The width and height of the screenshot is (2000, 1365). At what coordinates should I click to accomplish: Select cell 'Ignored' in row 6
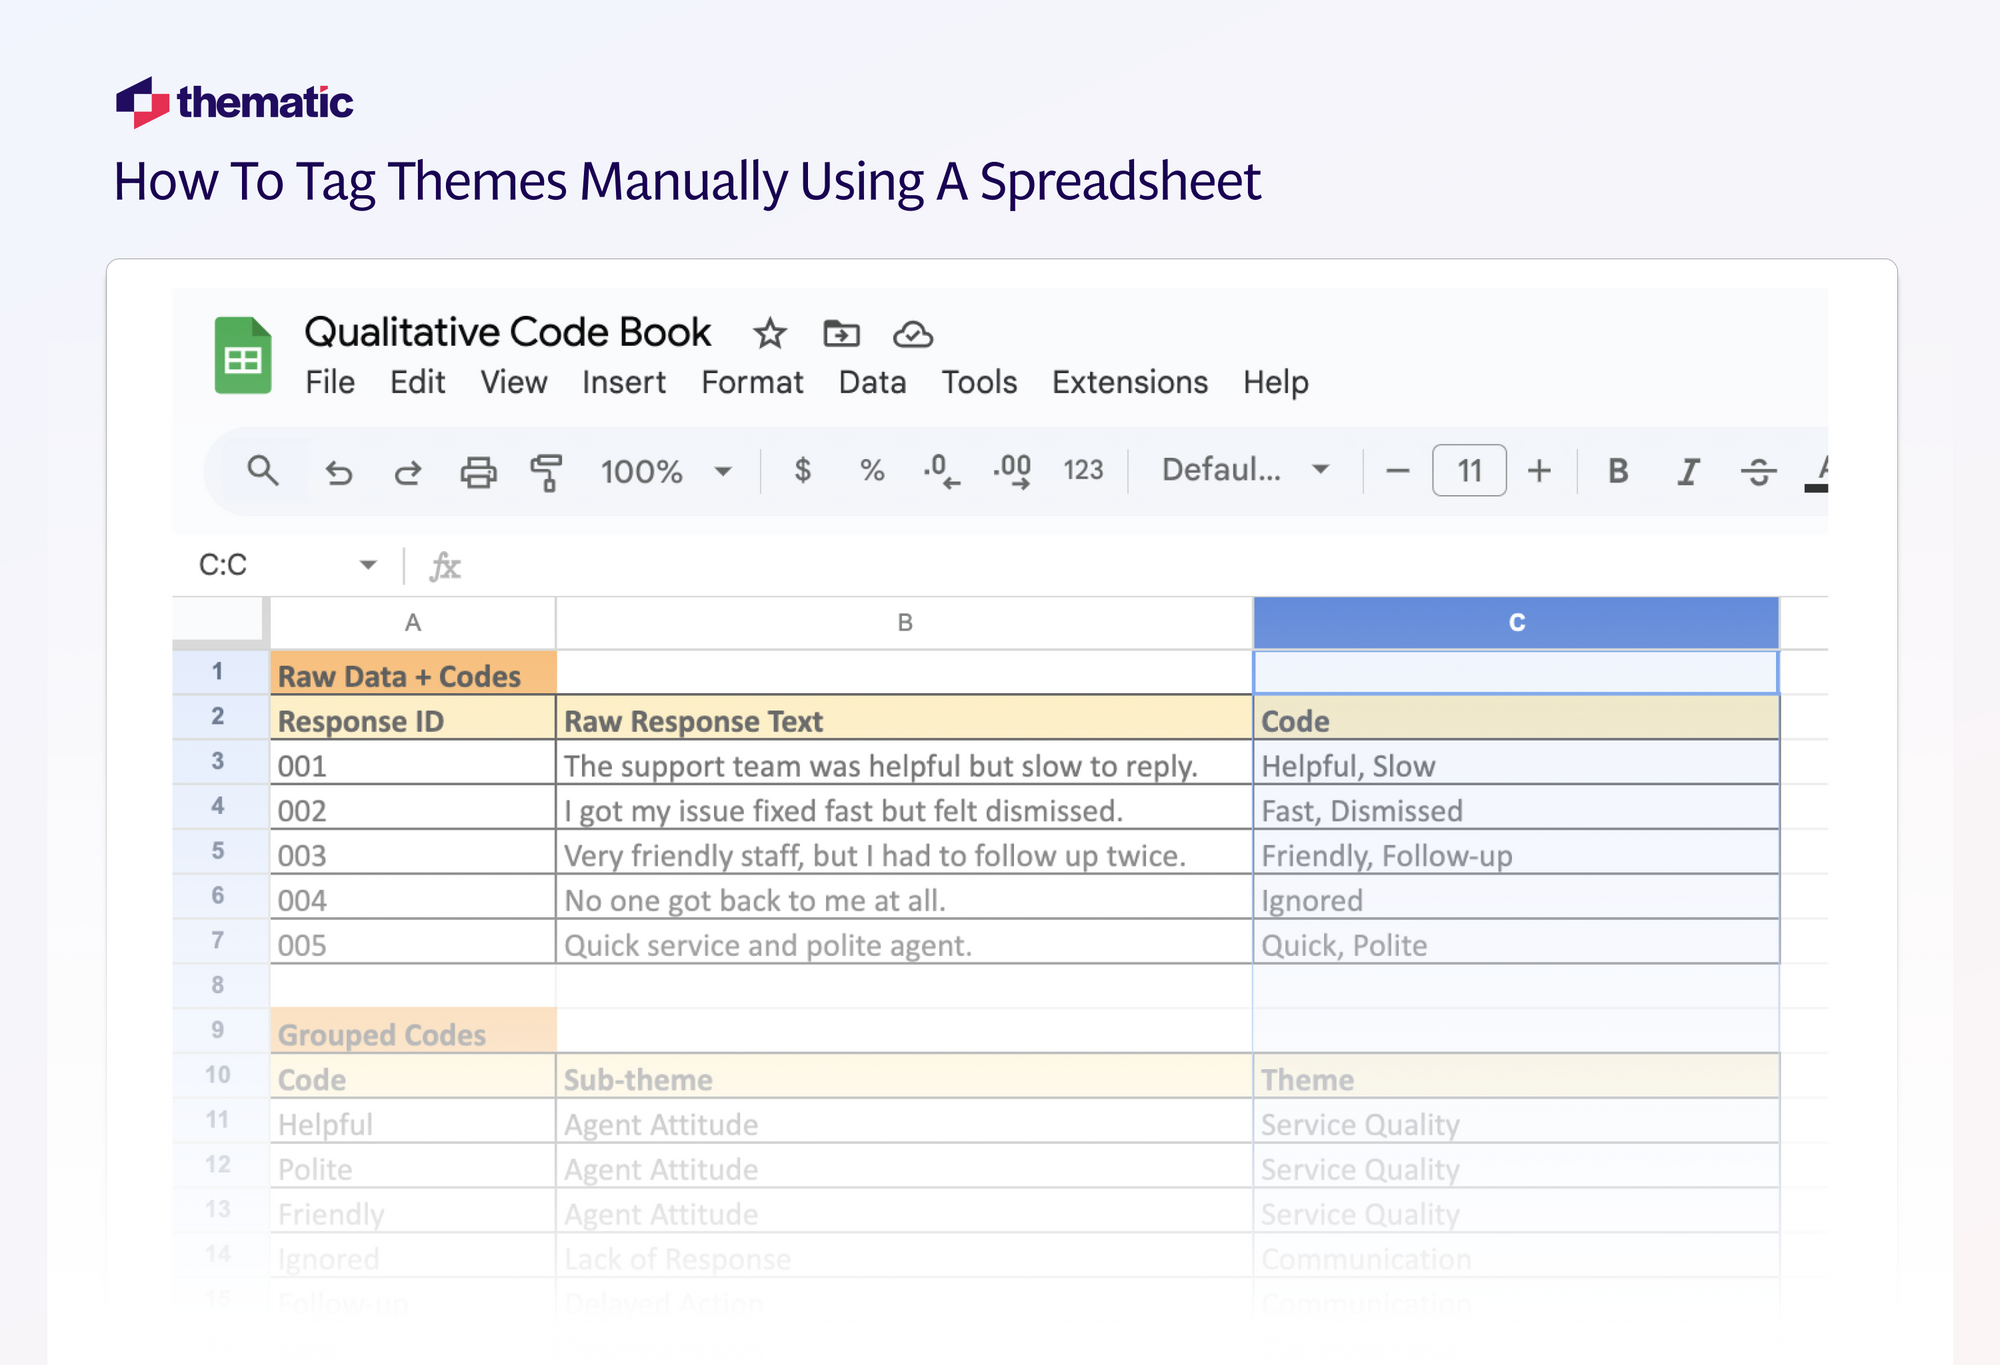1516,898
